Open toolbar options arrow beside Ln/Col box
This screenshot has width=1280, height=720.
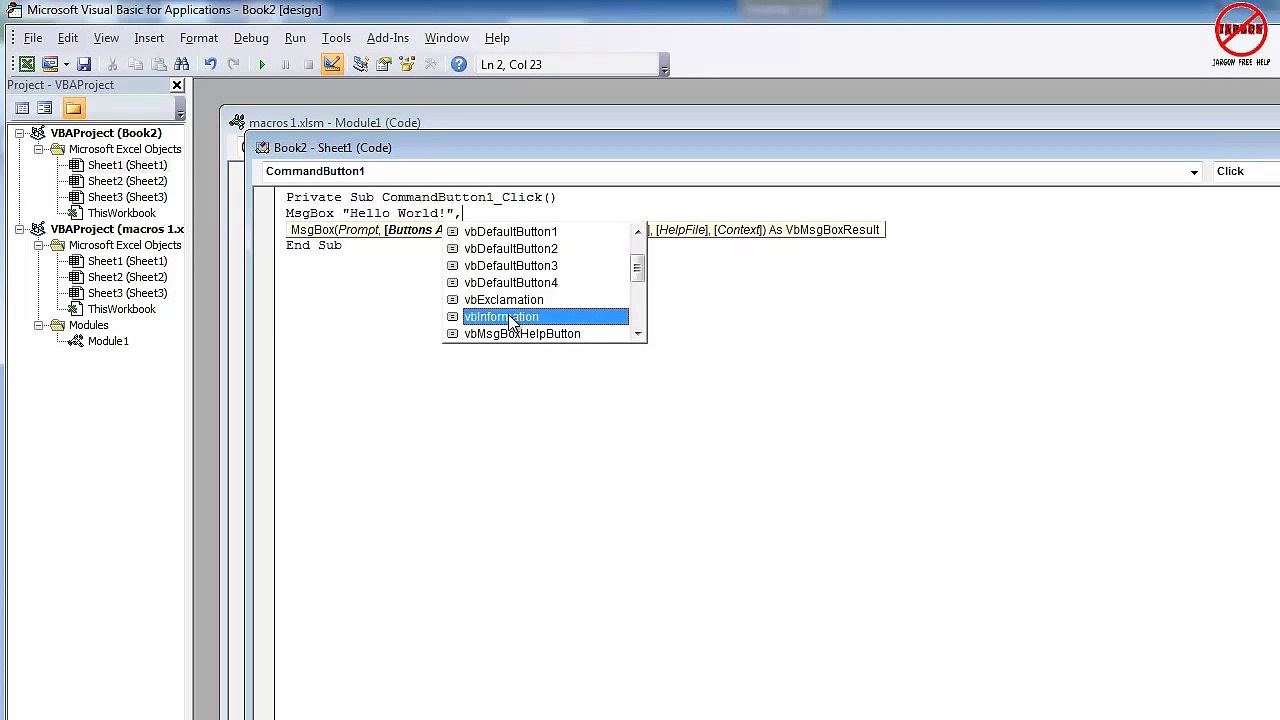(x=664, y=66)
